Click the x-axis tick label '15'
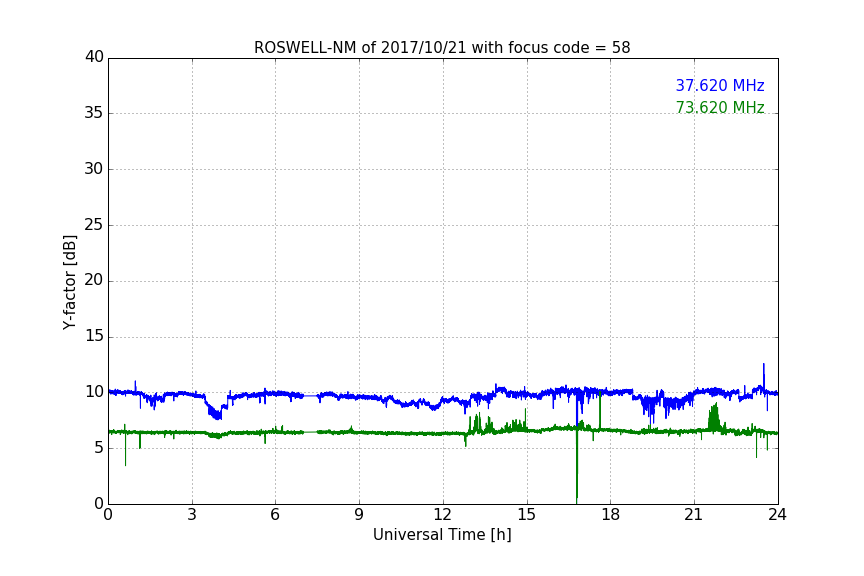The width and height of the screenshot is (864, 576). (527, 515)
